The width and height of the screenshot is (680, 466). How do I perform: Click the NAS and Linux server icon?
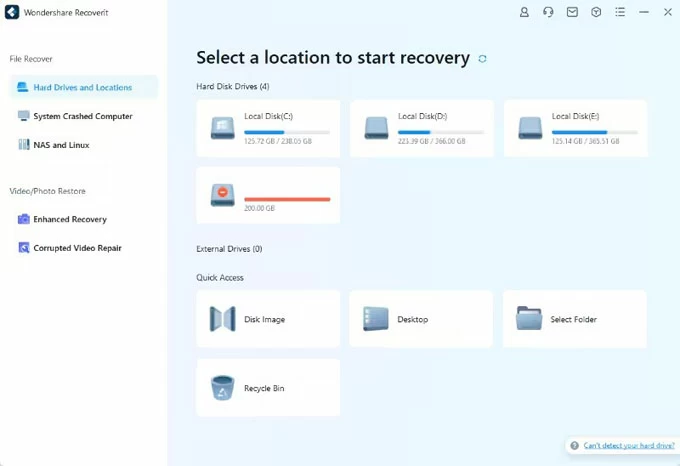(23, 144)
